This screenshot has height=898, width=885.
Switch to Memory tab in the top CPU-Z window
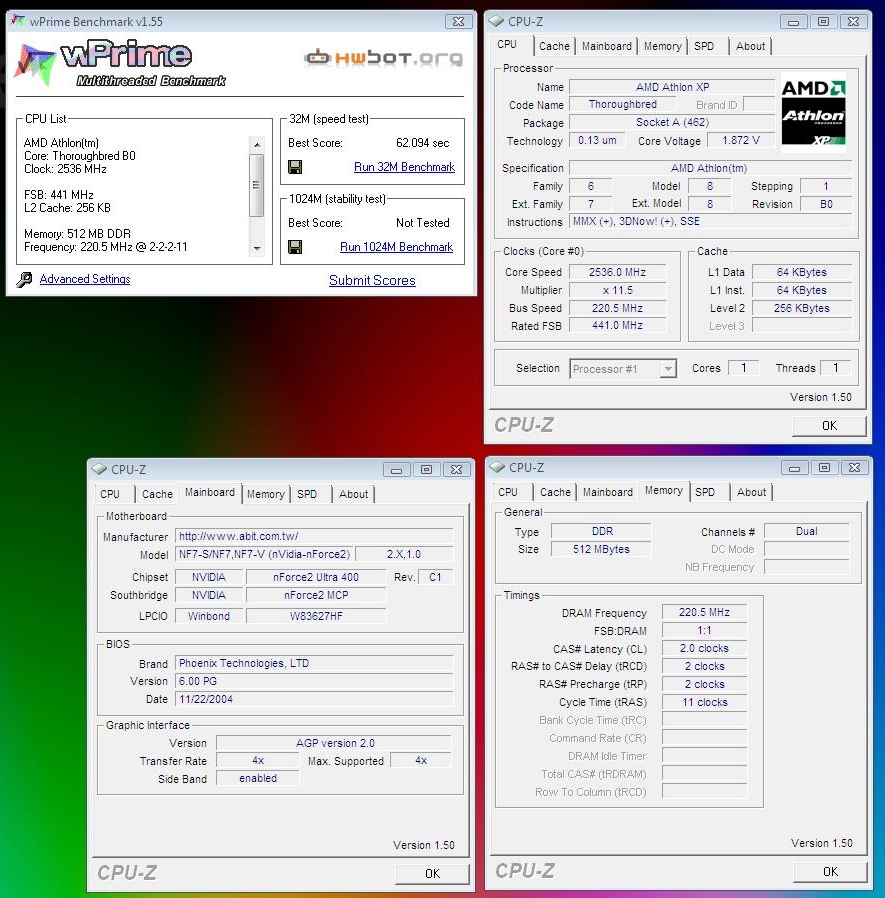(x=662, y=46)
